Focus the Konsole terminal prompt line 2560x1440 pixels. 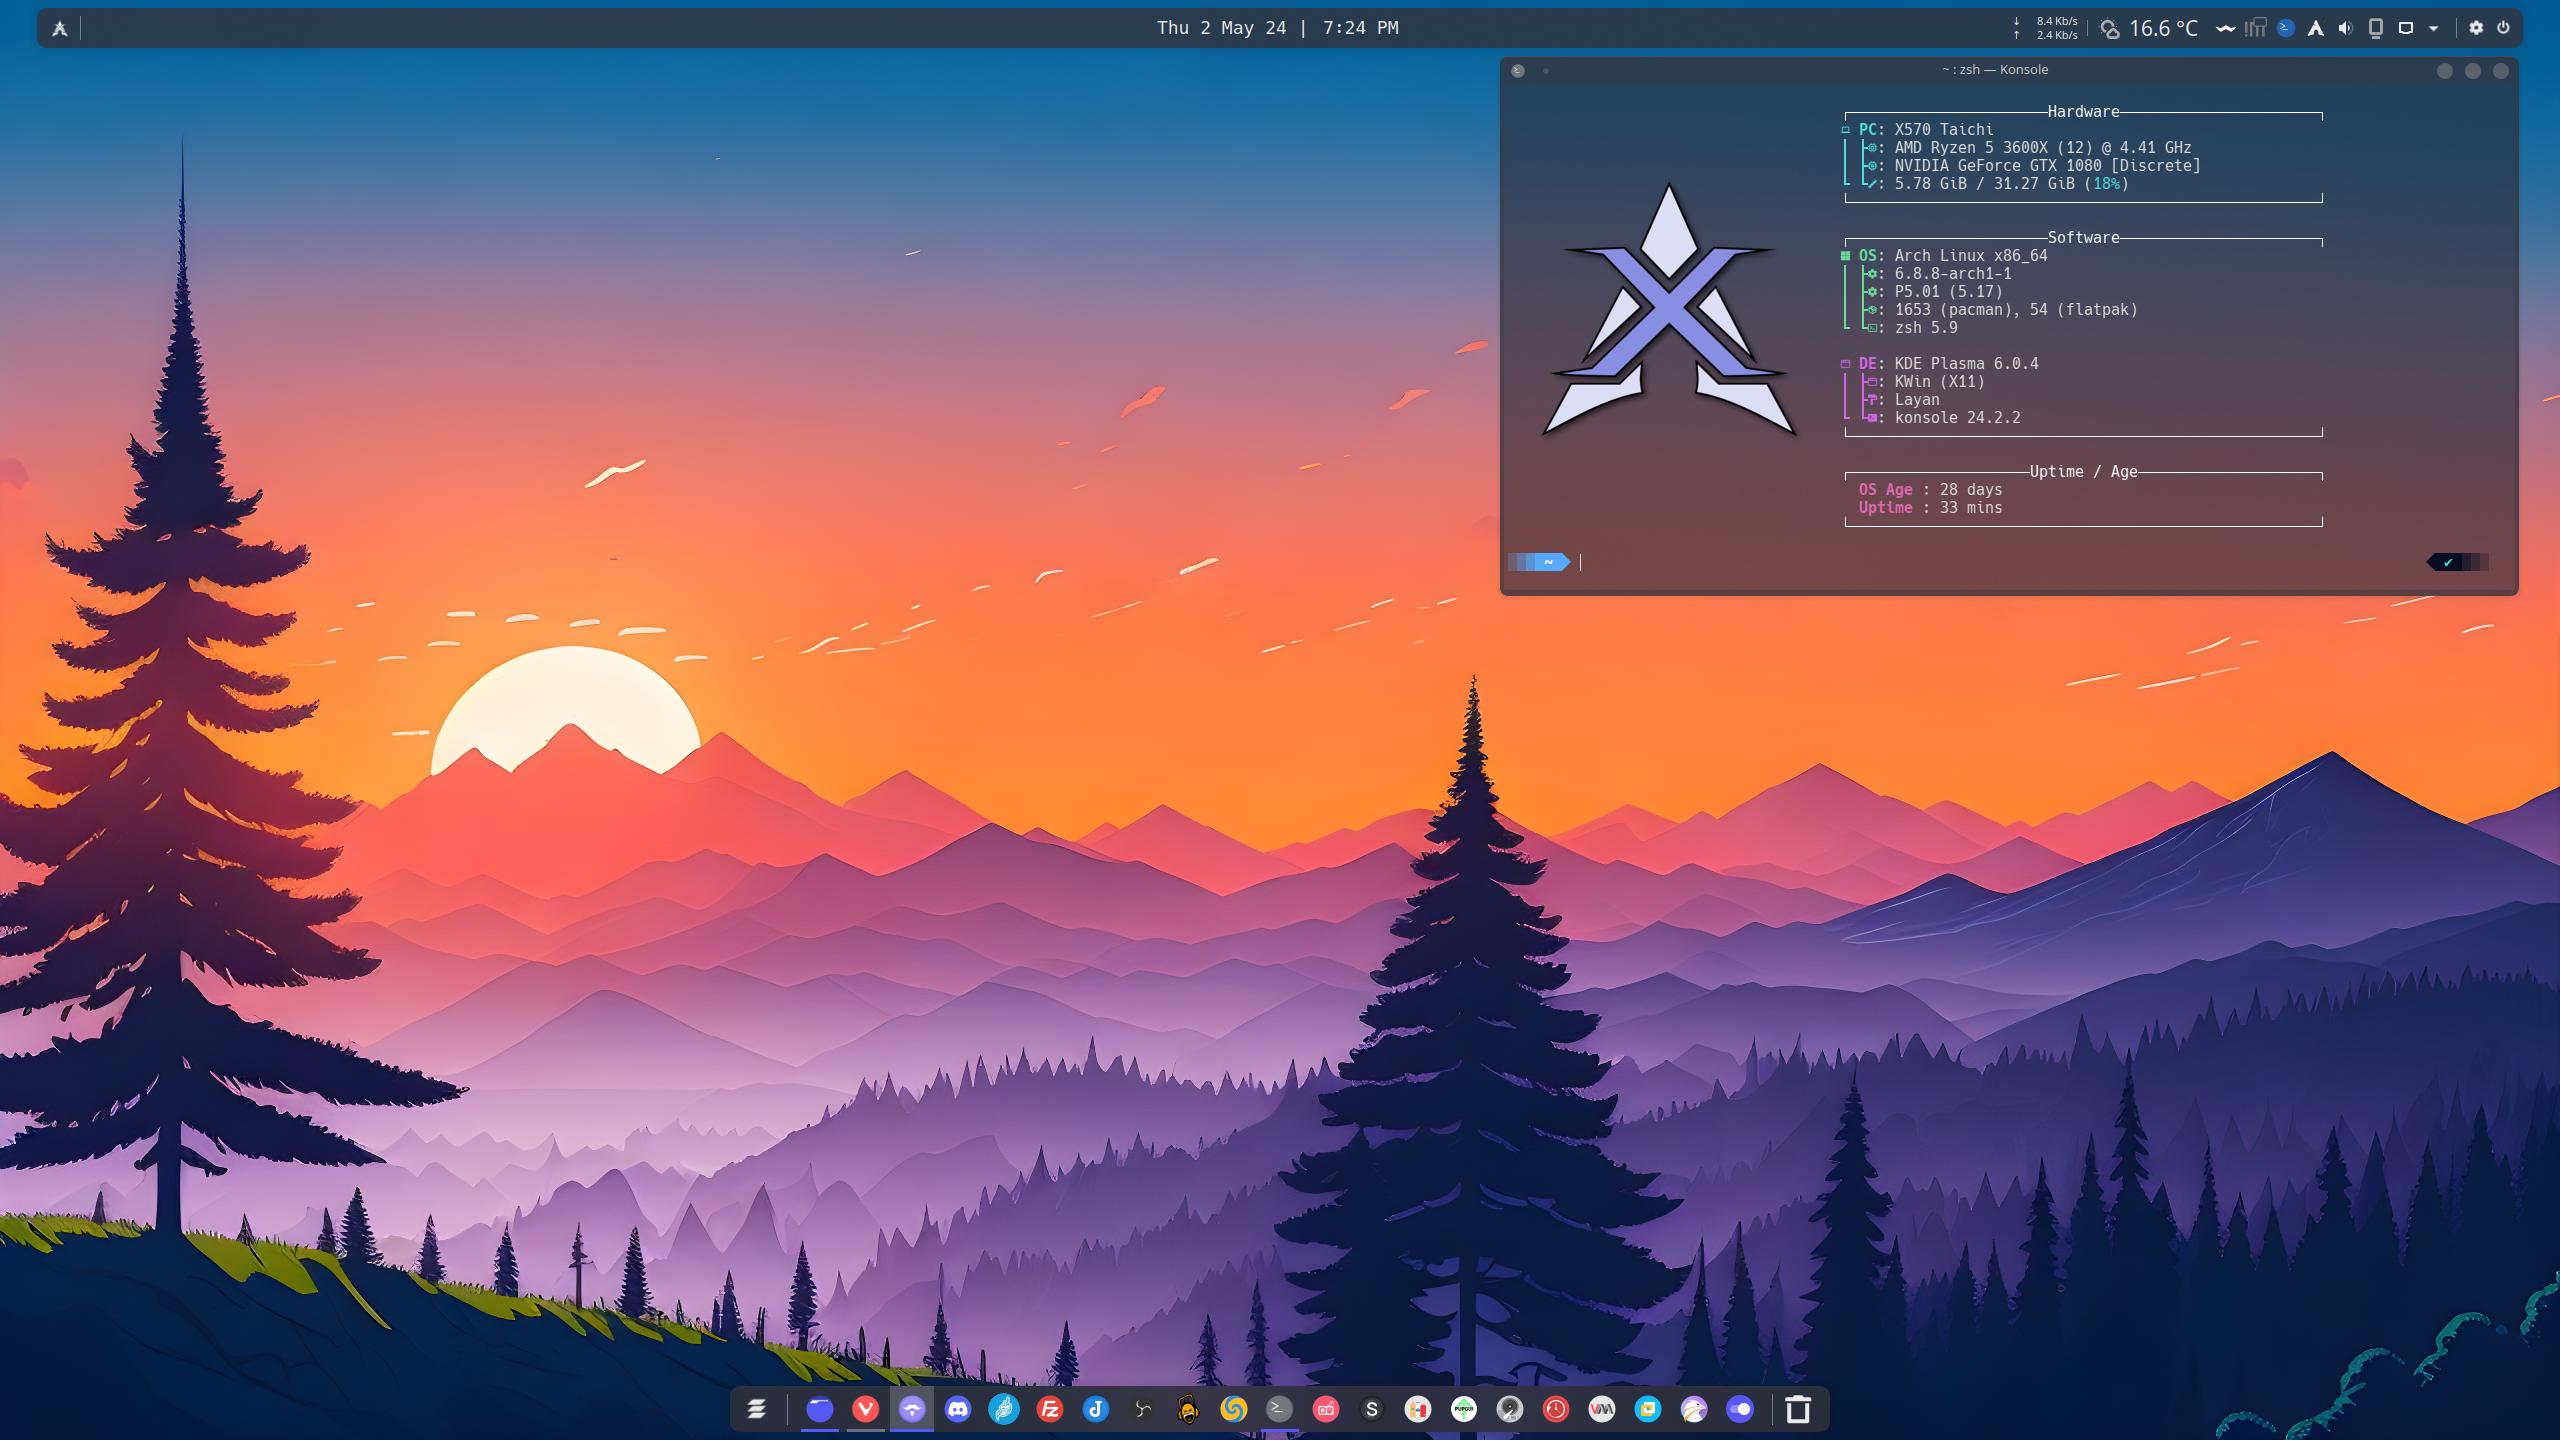[x=1900, y=562]
